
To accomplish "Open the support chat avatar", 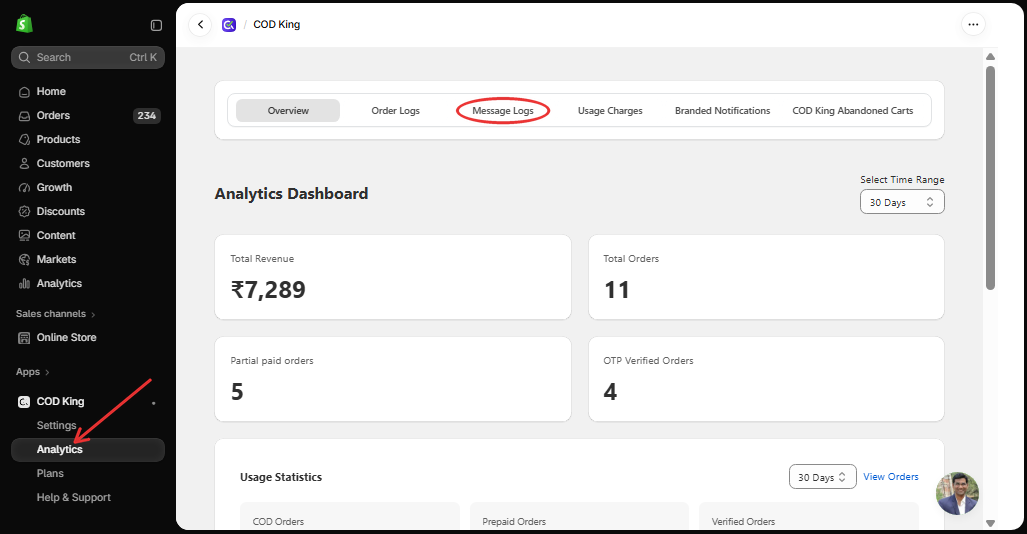I will (958, 493).
